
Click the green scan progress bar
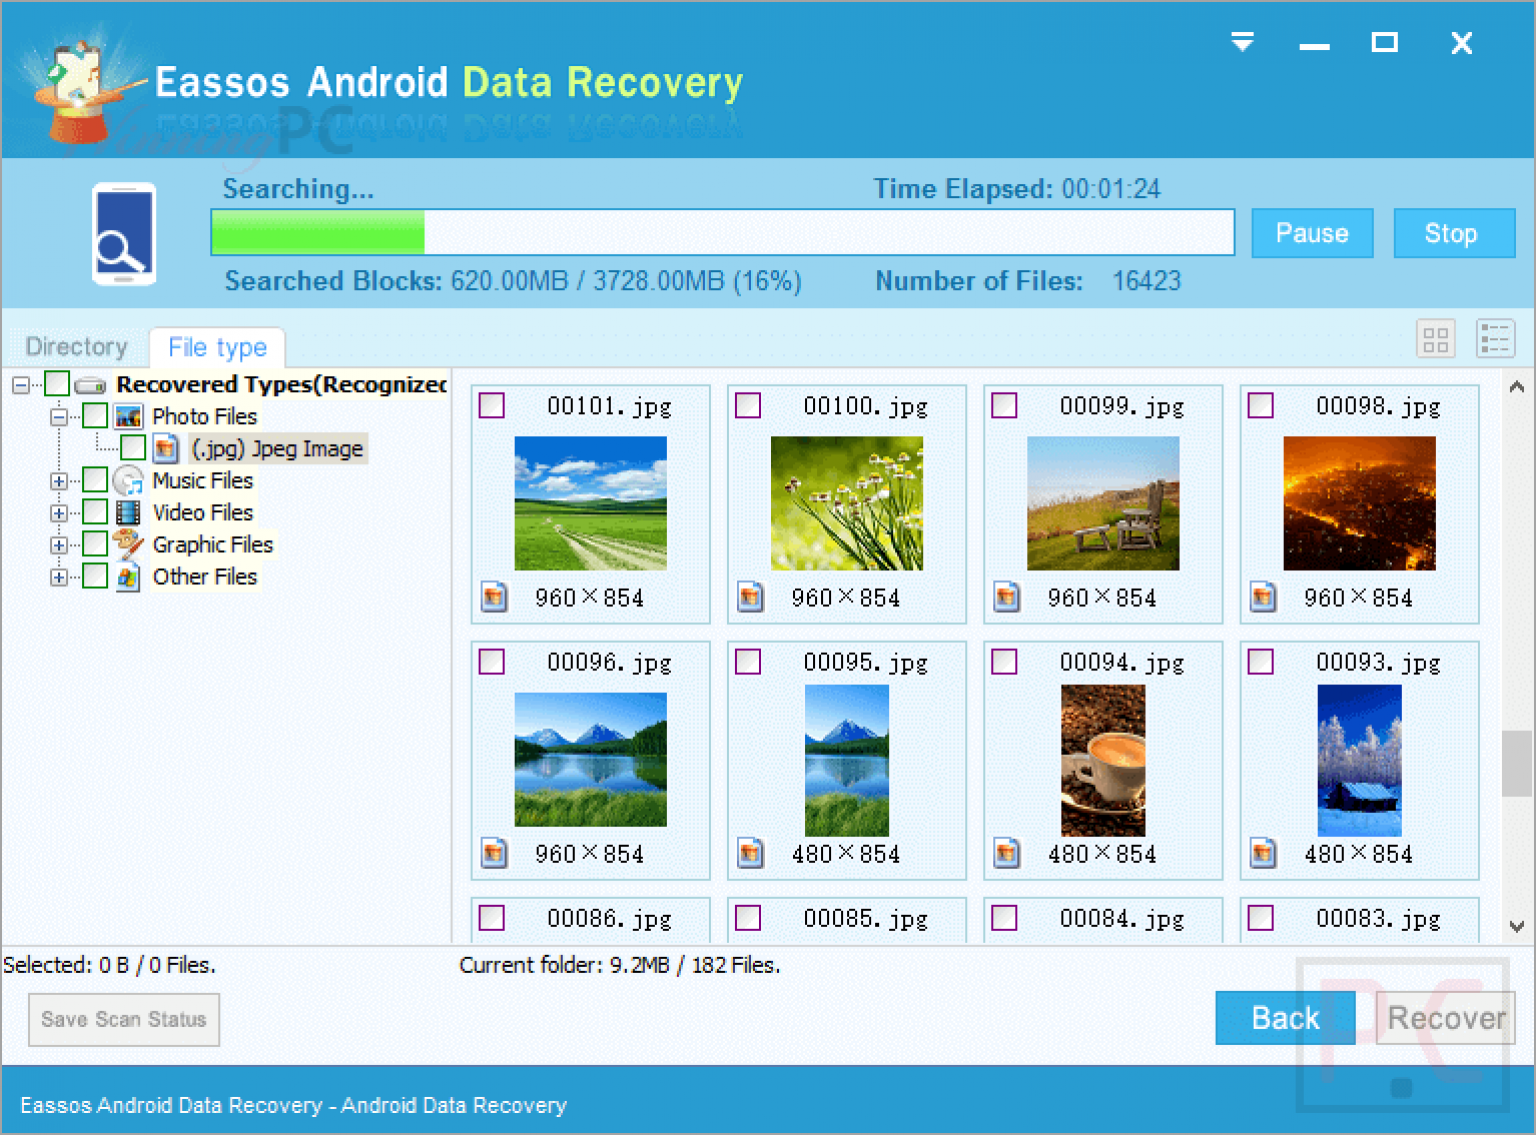point(722,232)
